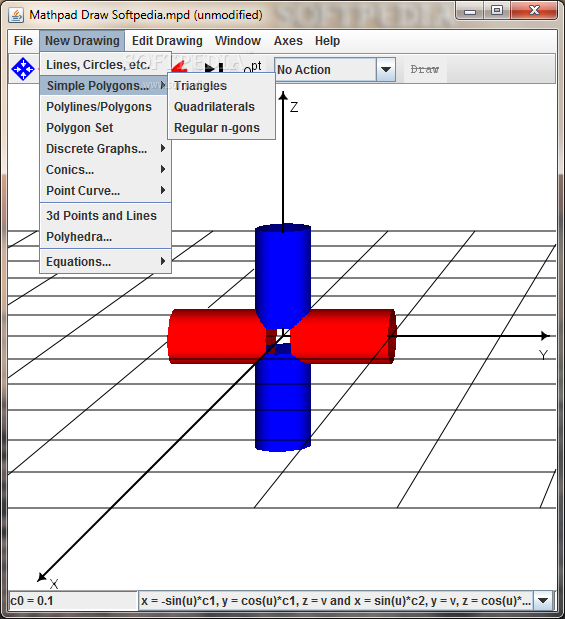Choose Polygon Set menu entry
565x619 pixels.
tap(105, 128)
